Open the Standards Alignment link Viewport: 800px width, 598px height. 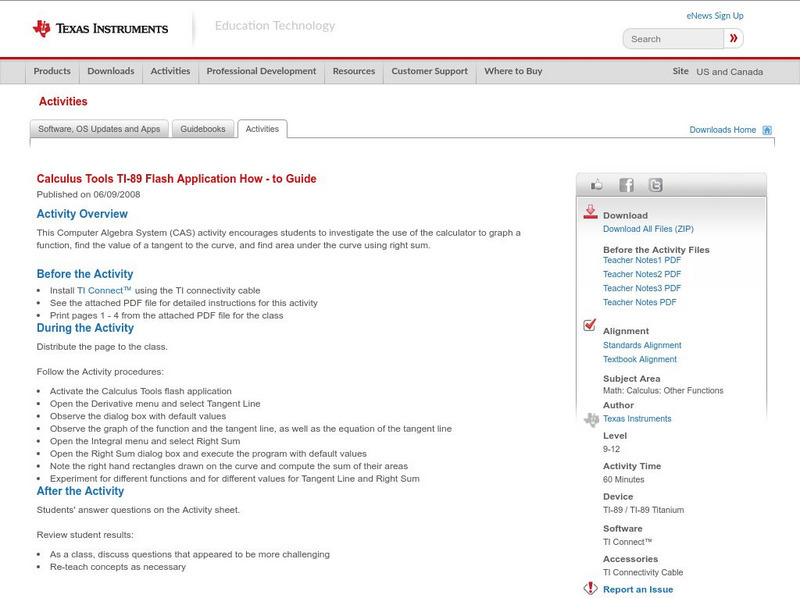[x=642, y=345]
